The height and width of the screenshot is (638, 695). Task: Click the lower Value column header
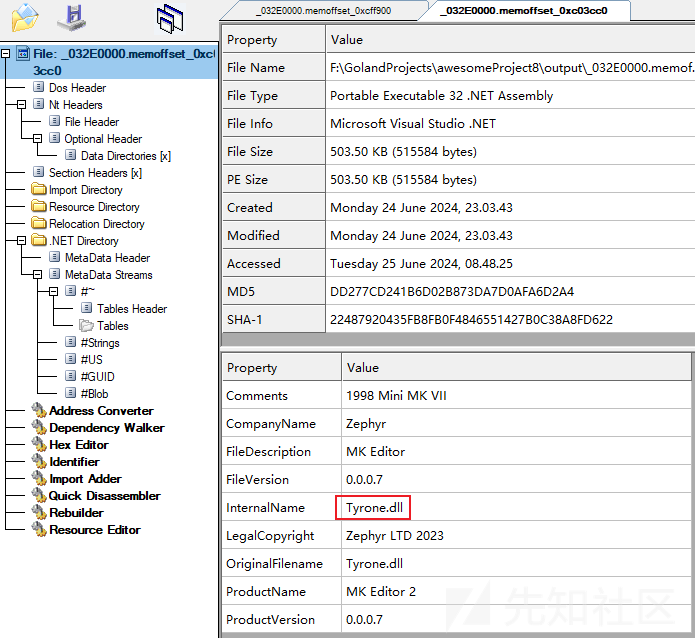point(516,368)
